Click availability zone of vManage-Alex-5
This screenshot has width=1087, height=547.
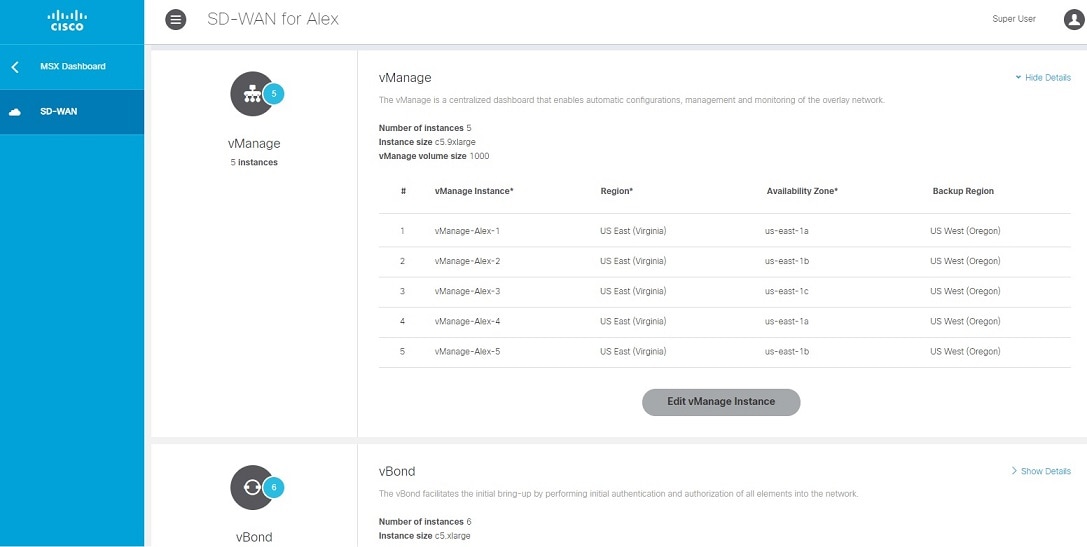tap(787, 351)
